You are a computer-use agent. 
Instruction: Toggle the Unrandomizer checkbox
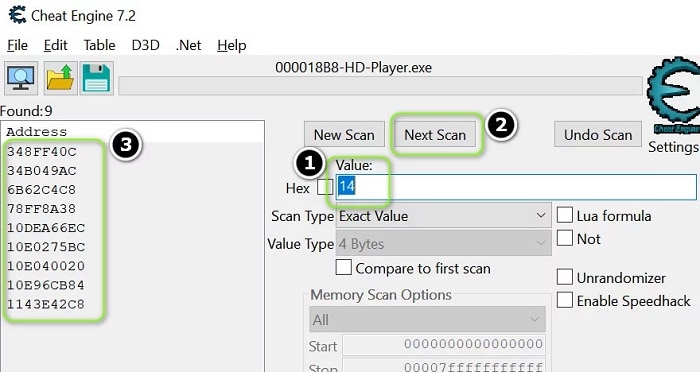click(565, 277)
